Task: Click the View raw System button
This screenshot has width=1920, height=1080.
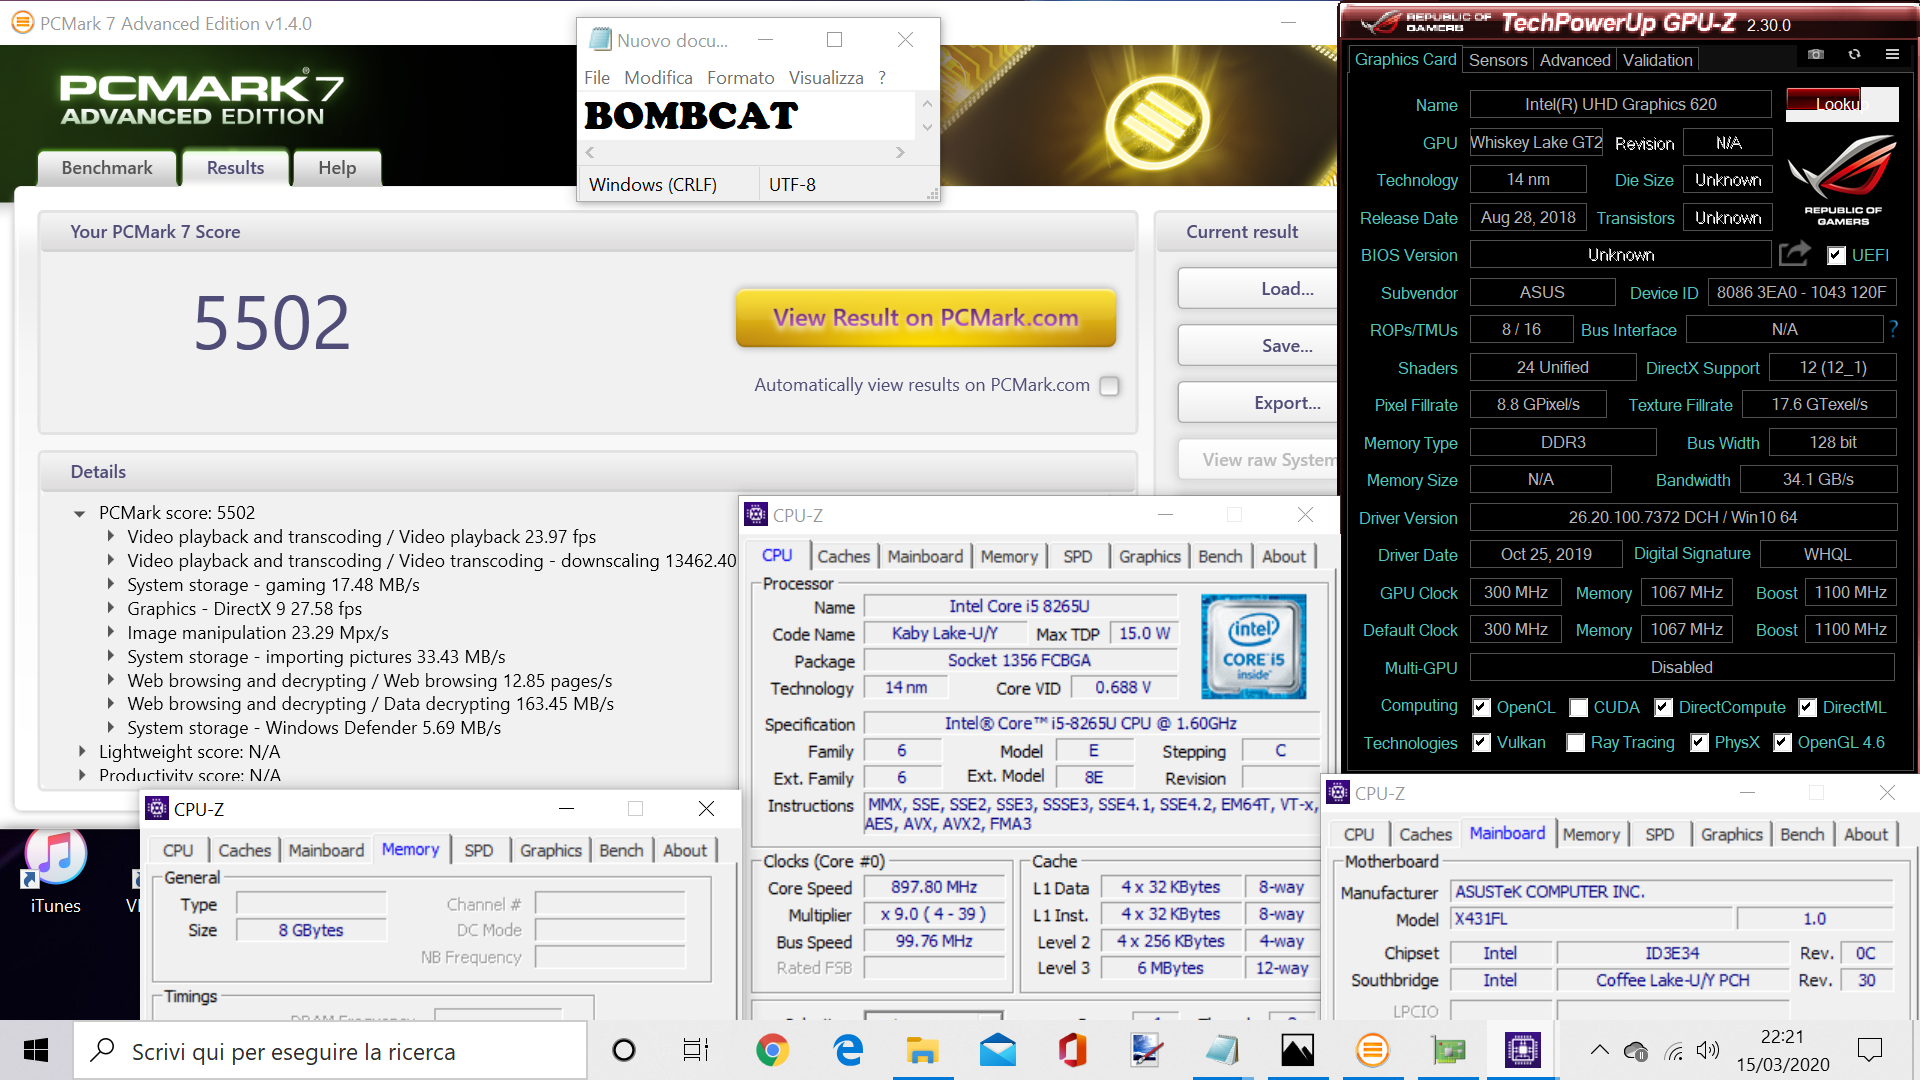Action: (1260, 460)
